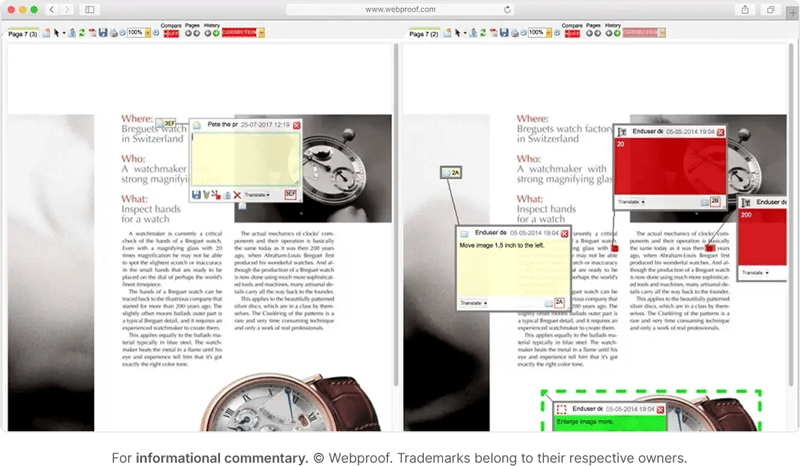This screenshot has height=466, width=800.
Task: Click the left panel vertical scrollbar
Action: point(396,214)
